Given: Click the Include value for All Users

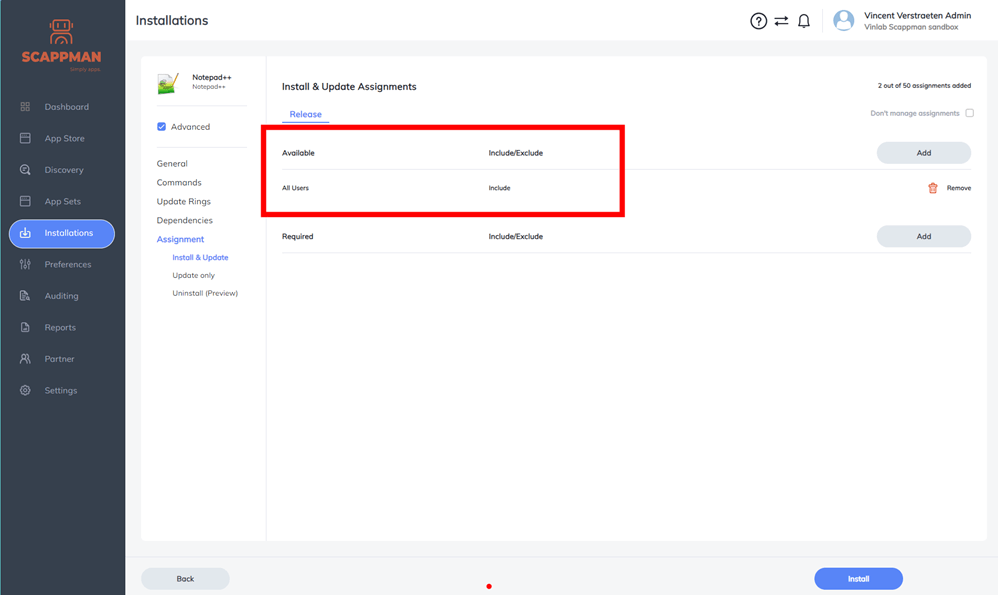Looking at the screenshot, I should (x=500, y=188).
